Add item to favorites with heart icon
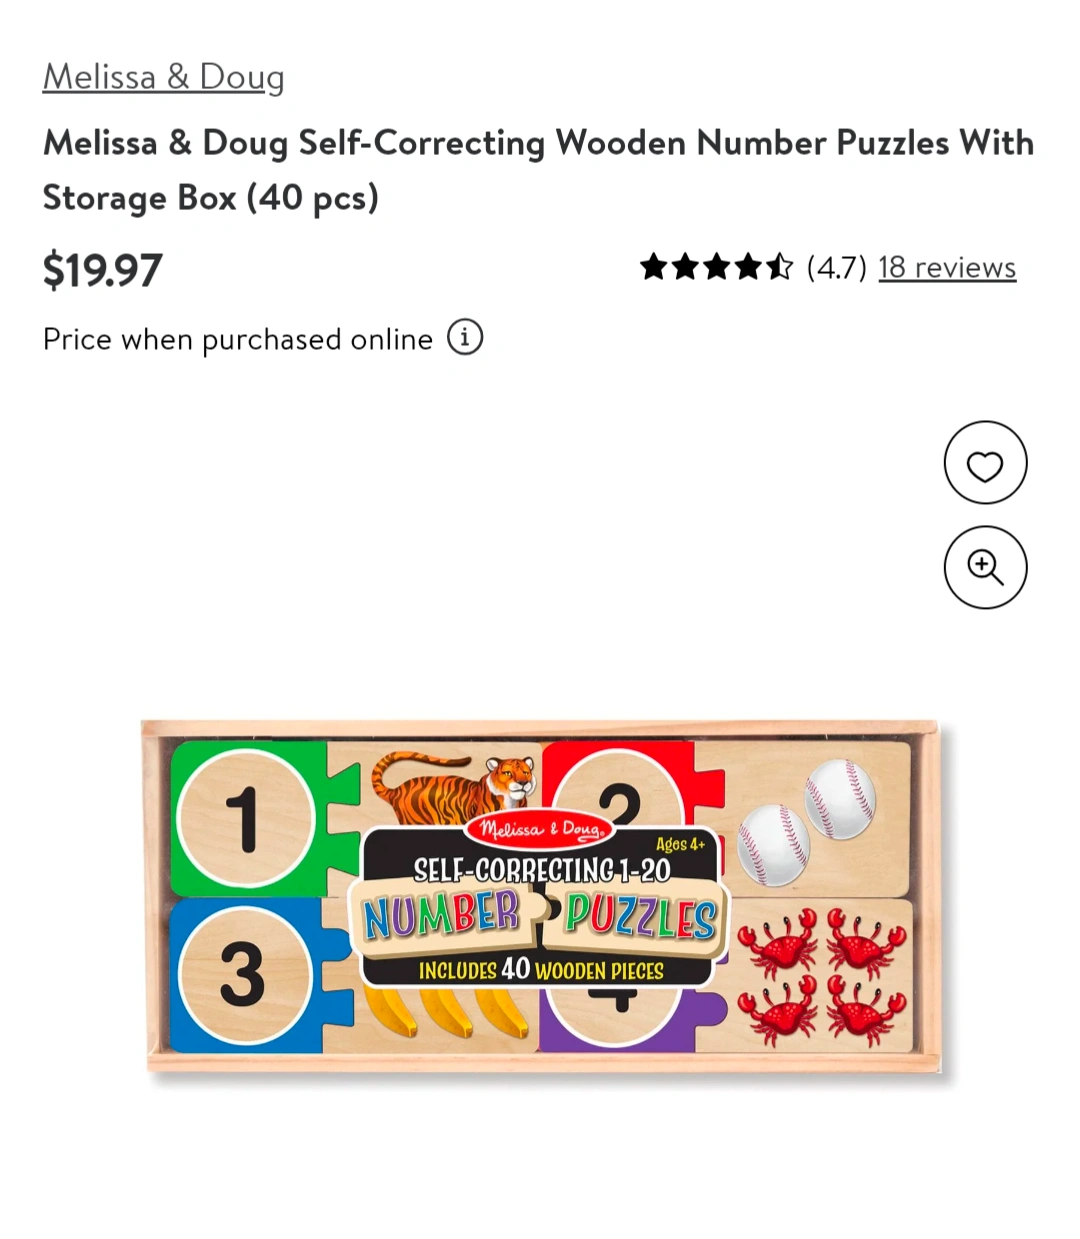This screenshot has width=1080, height=1239. pyautogui.click(x=985, y=463)
